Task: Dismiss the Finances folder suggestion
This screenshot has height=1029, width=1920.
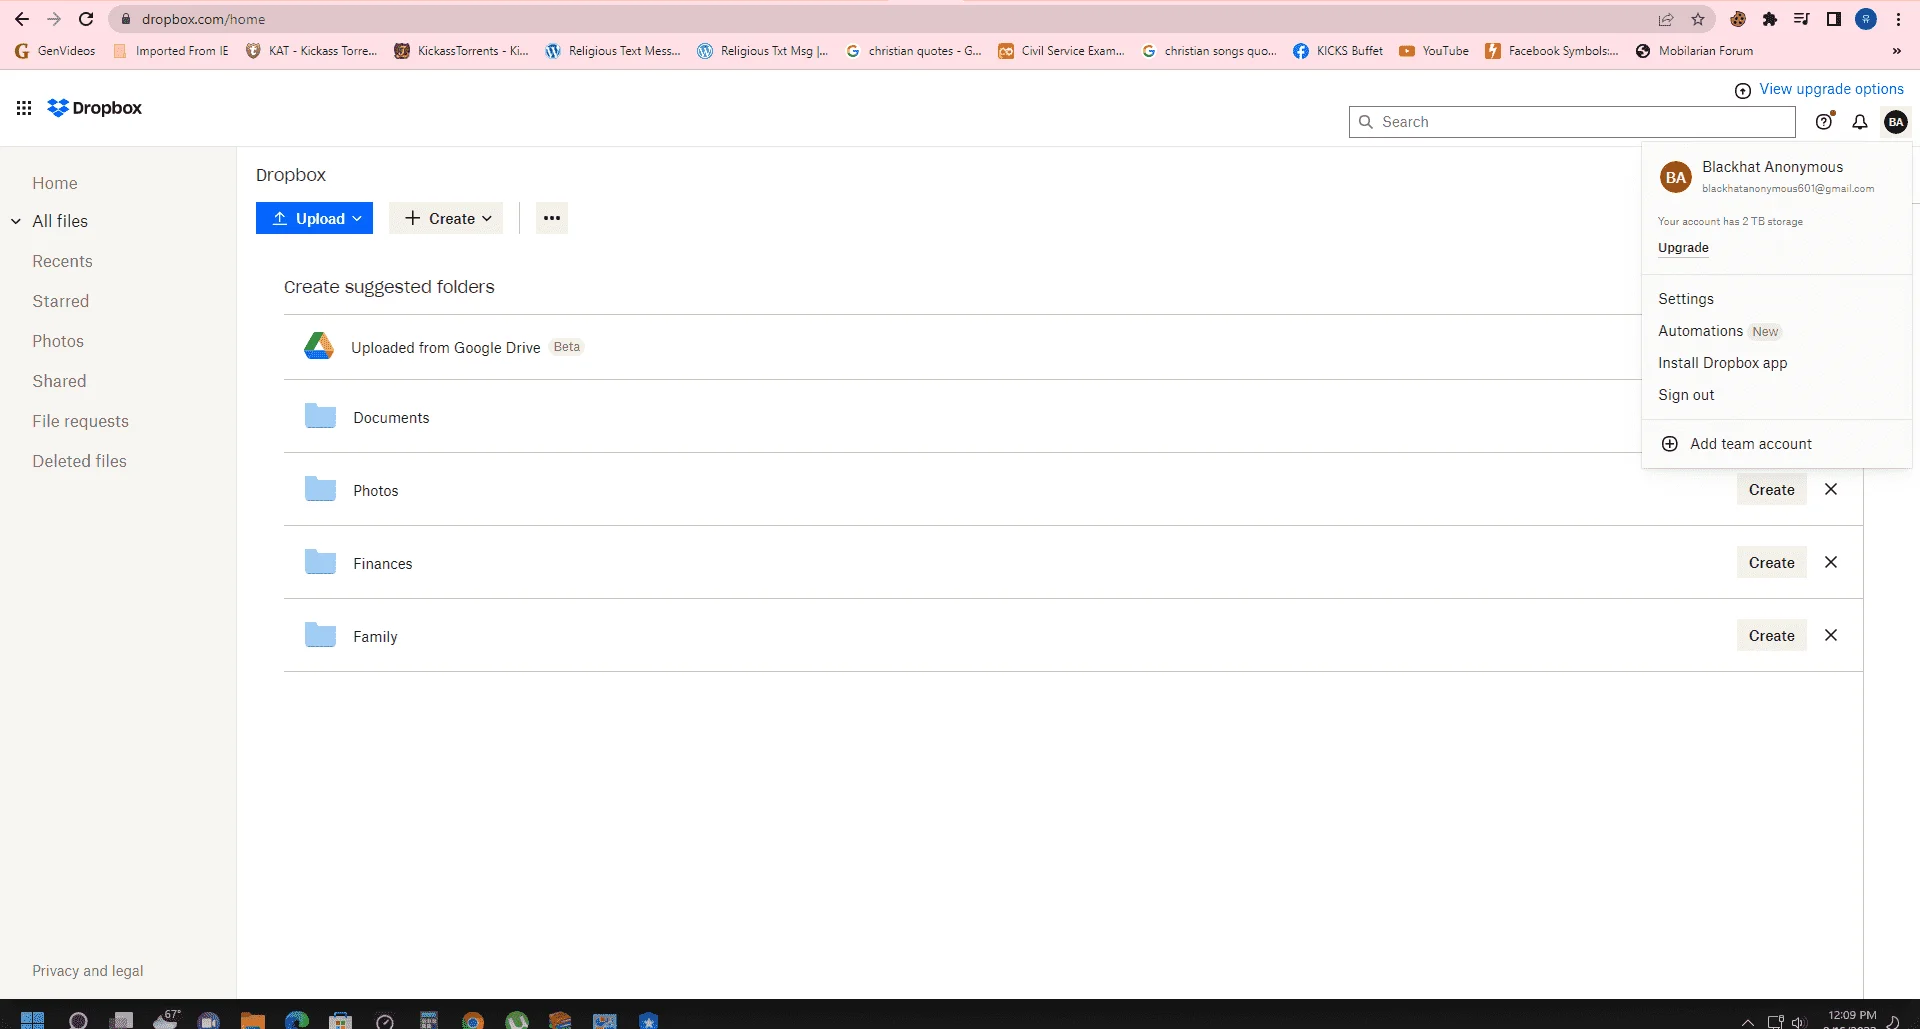Action: 1831,562
